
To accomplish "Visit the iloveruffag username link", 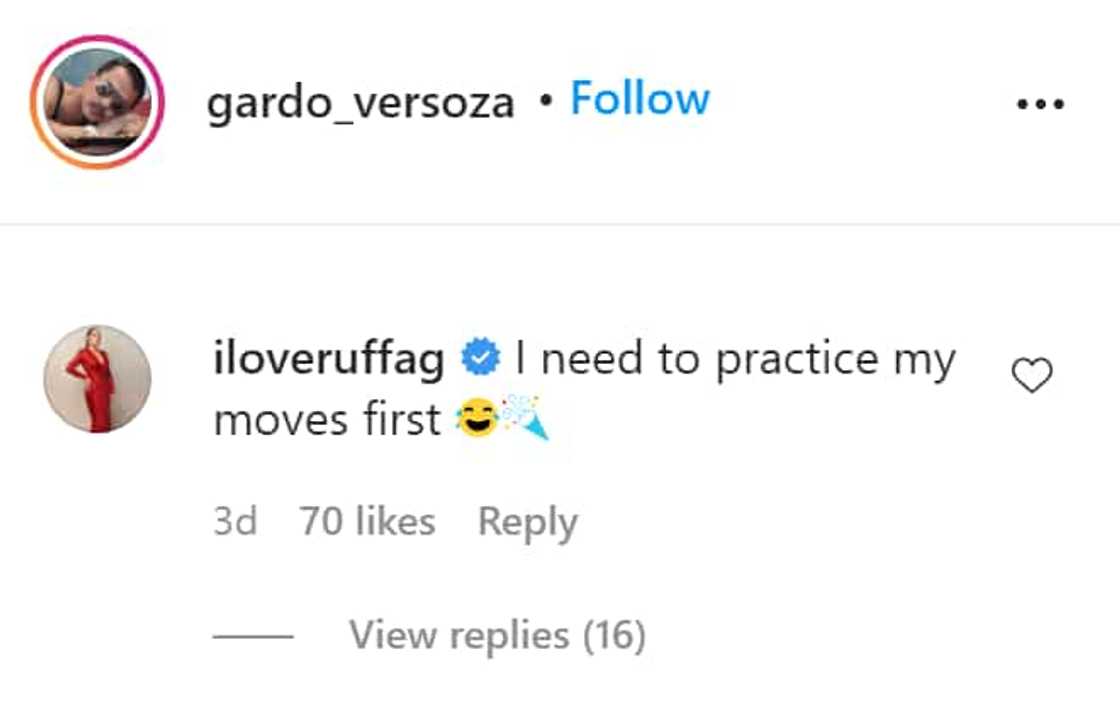I will tap(329, 360).
